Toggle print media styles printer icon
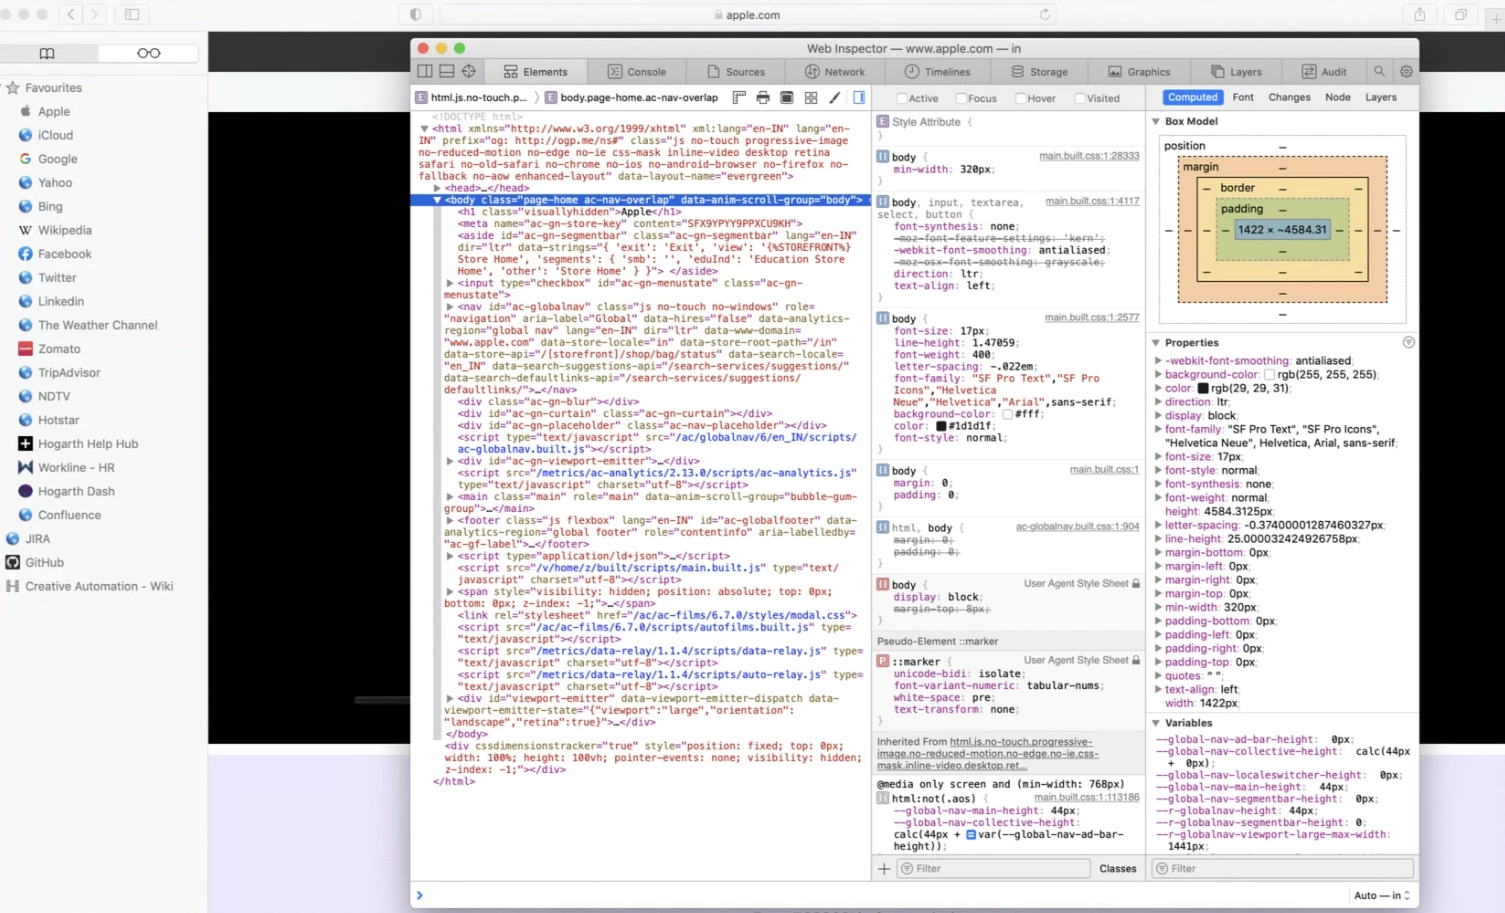The width and height of the screenshot is (1505, 913). [x=763, y=98]
